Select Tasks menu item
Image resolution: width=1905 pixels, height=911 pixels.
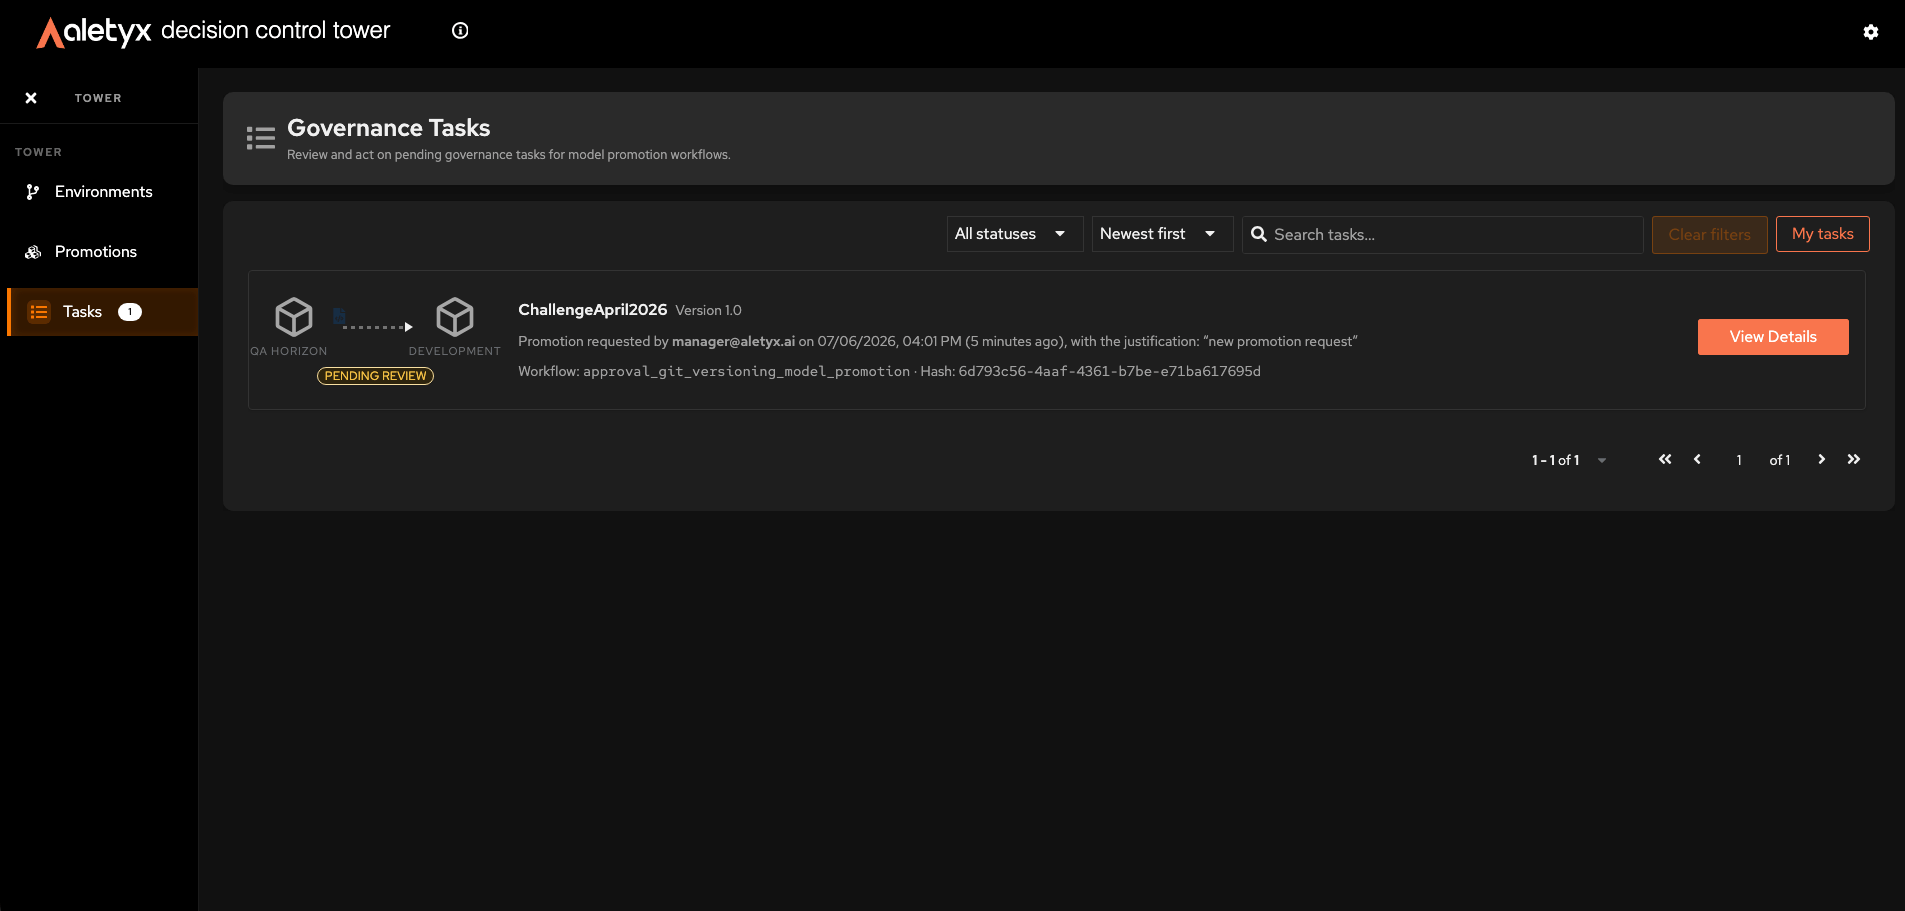pyautogui.click(x=103, y=312)
